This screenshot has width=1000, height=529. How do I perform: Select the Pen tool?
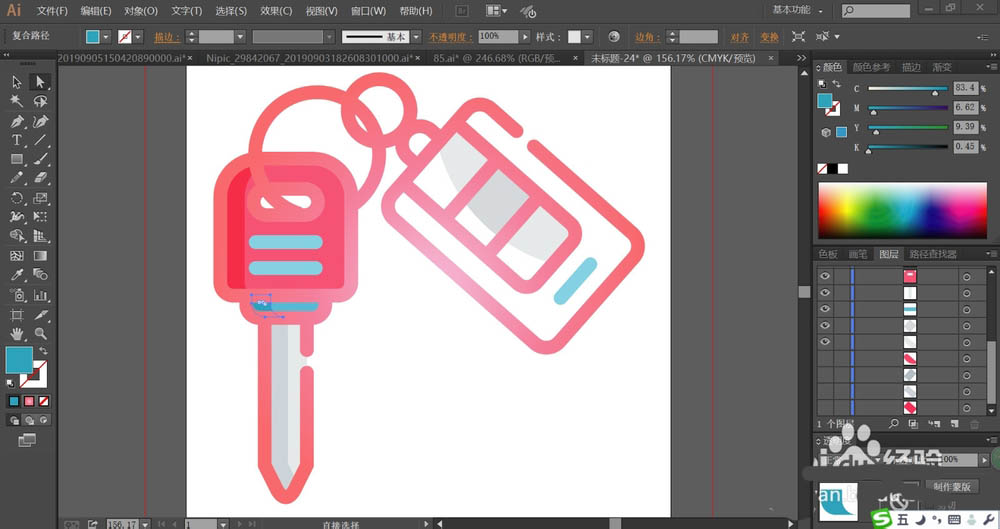[17, 121]
